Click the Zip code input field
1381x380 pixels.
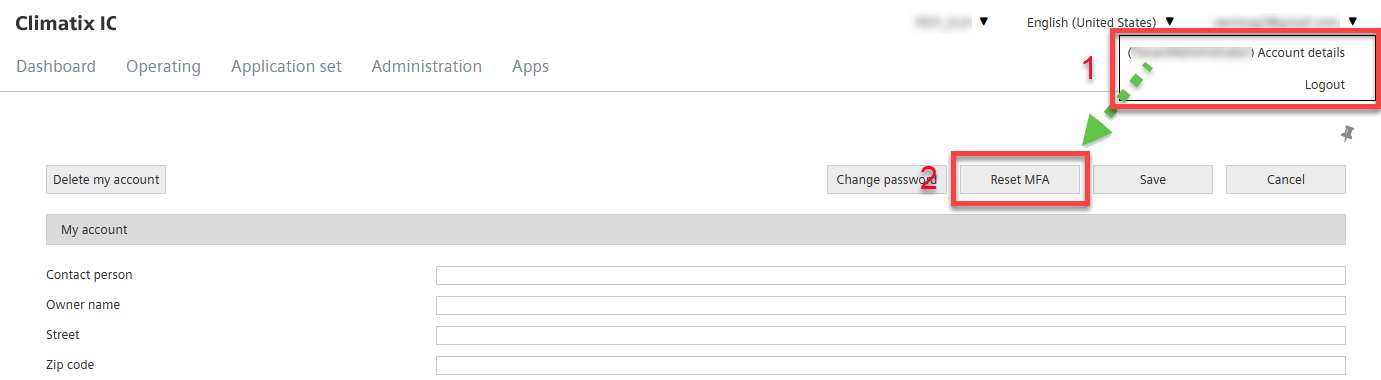point(891,365)
